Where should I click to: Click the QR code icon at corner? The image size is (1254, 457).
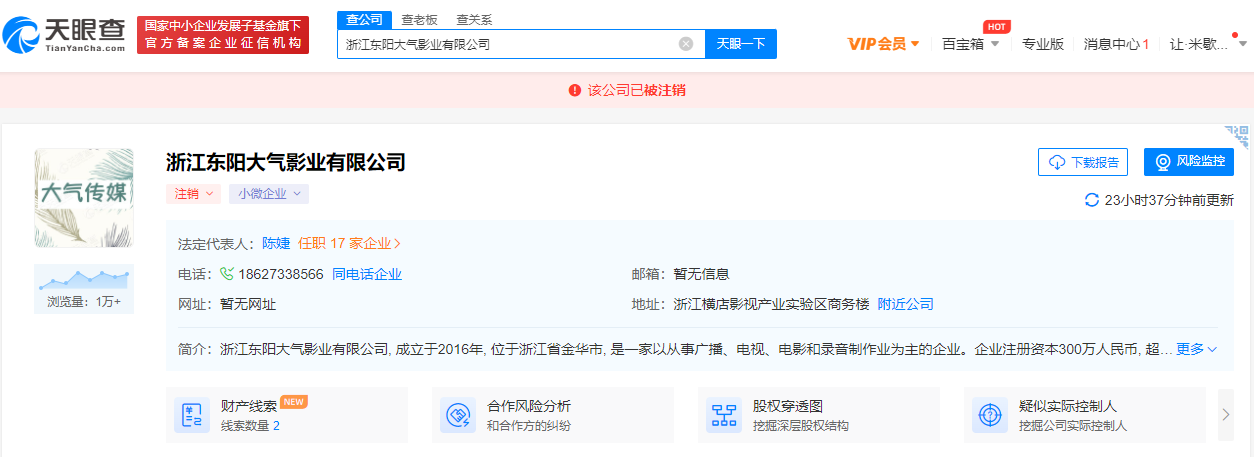click(x=1238, y=137)
